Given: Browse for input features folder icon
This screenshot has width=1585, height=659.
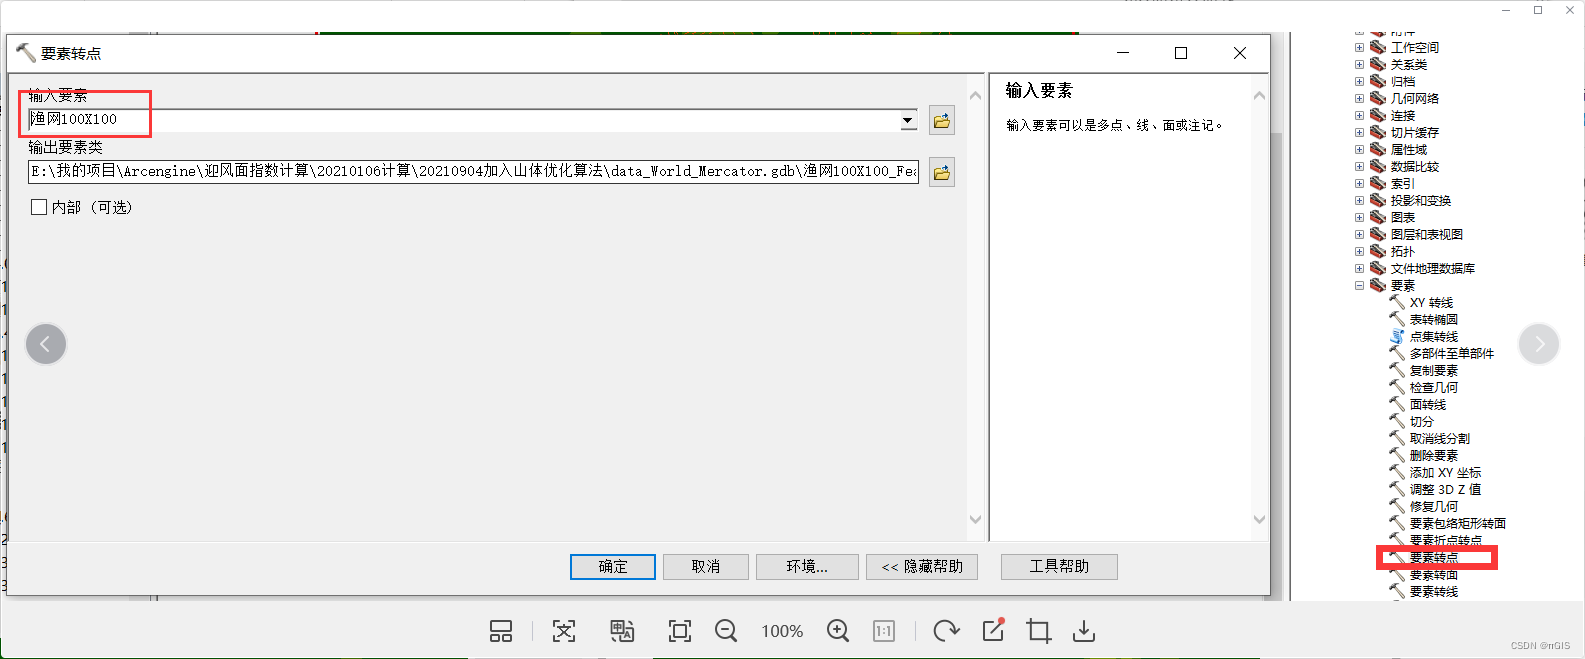Looking at the screenshot, I should pos(941,121).
